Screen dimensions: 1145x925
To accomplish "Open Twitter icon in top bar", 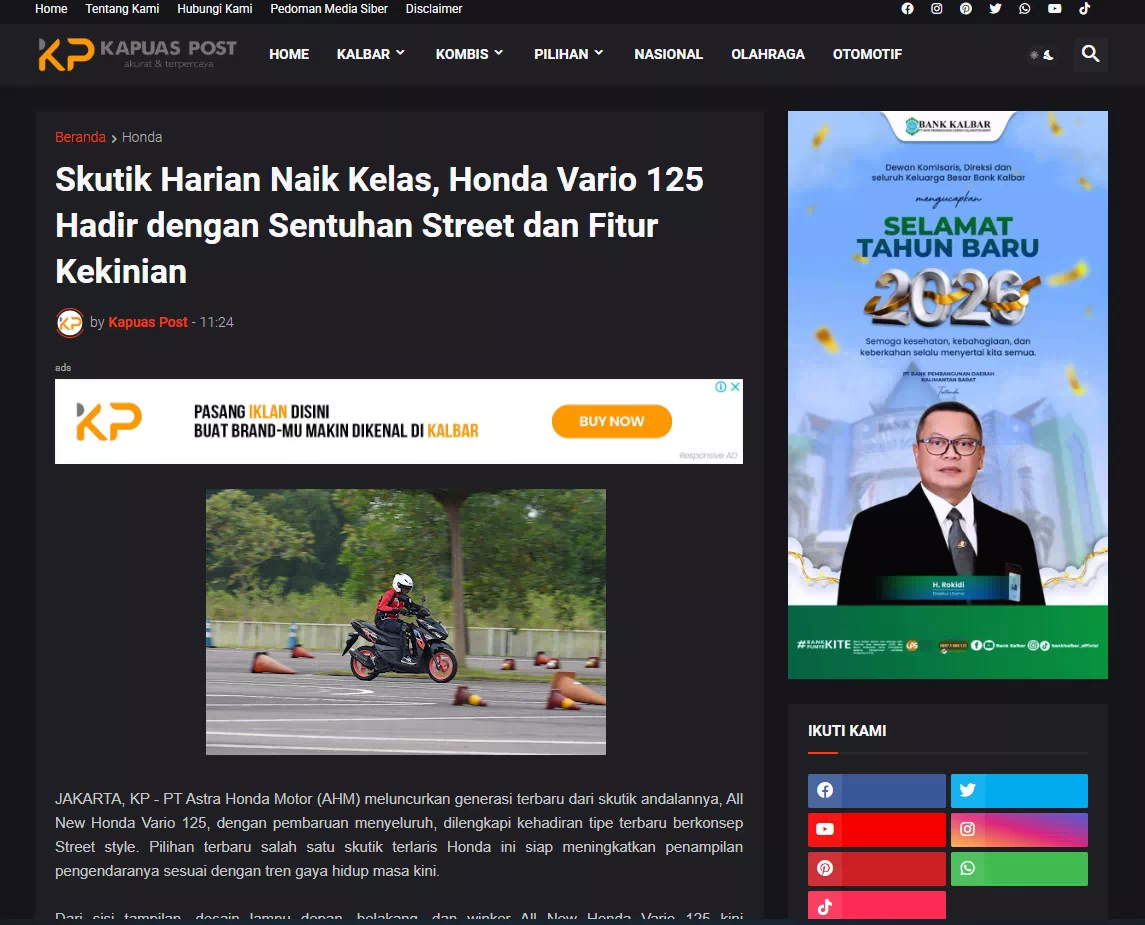I will 995,9.
